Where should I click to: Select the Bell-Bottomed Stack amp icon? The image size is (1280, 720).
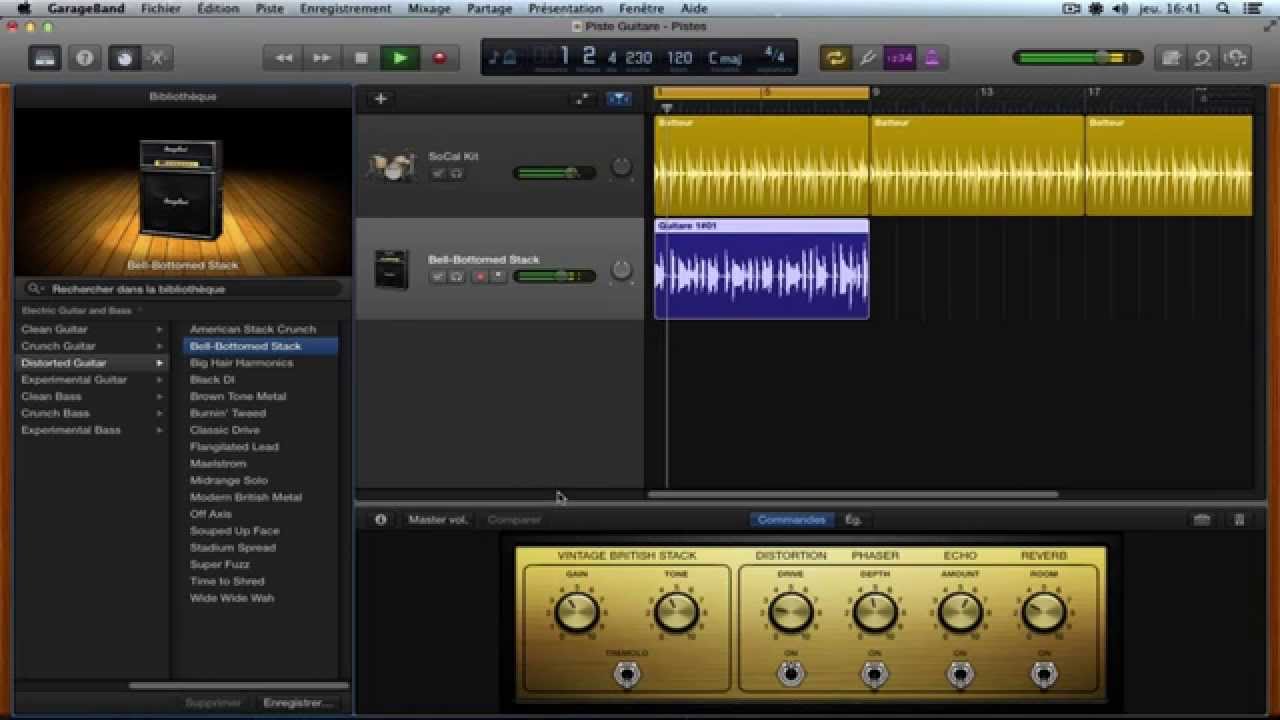391,269
